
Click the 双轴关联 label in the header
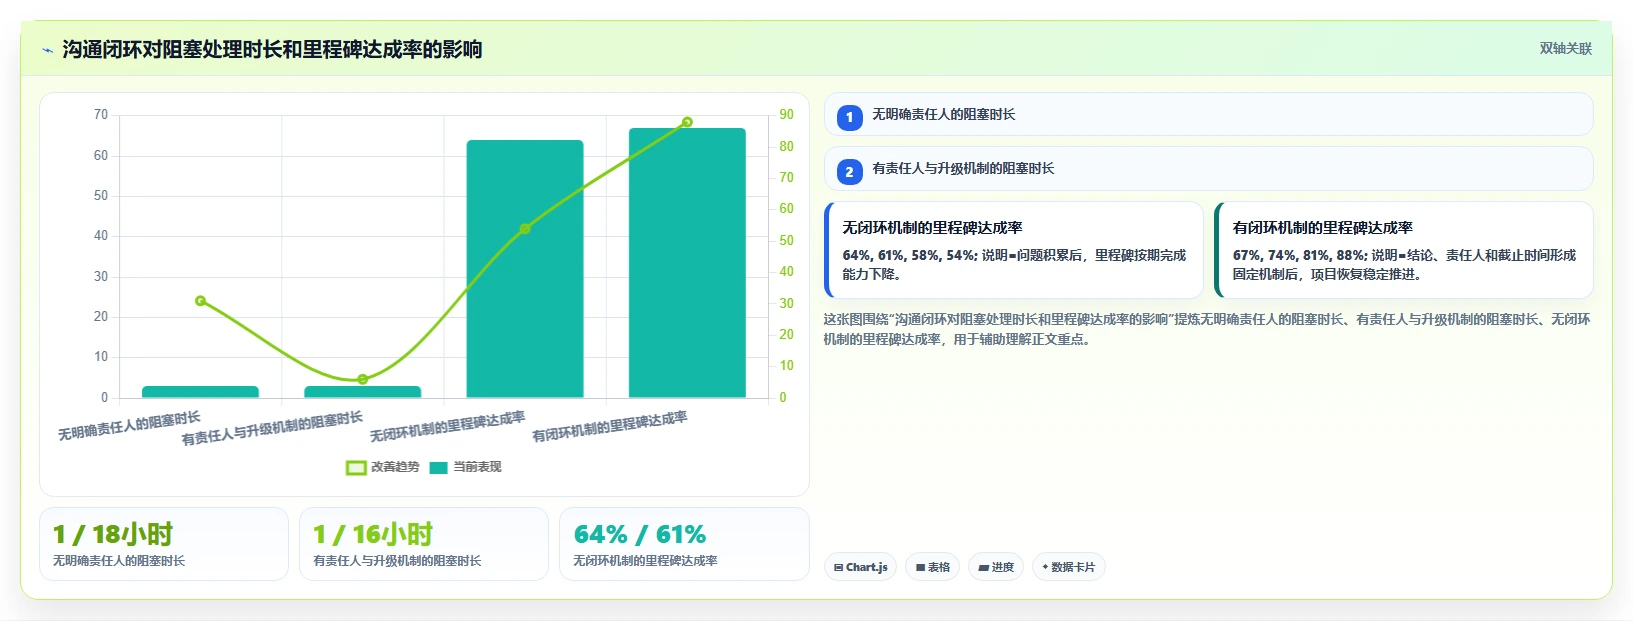click(1565, 49)
